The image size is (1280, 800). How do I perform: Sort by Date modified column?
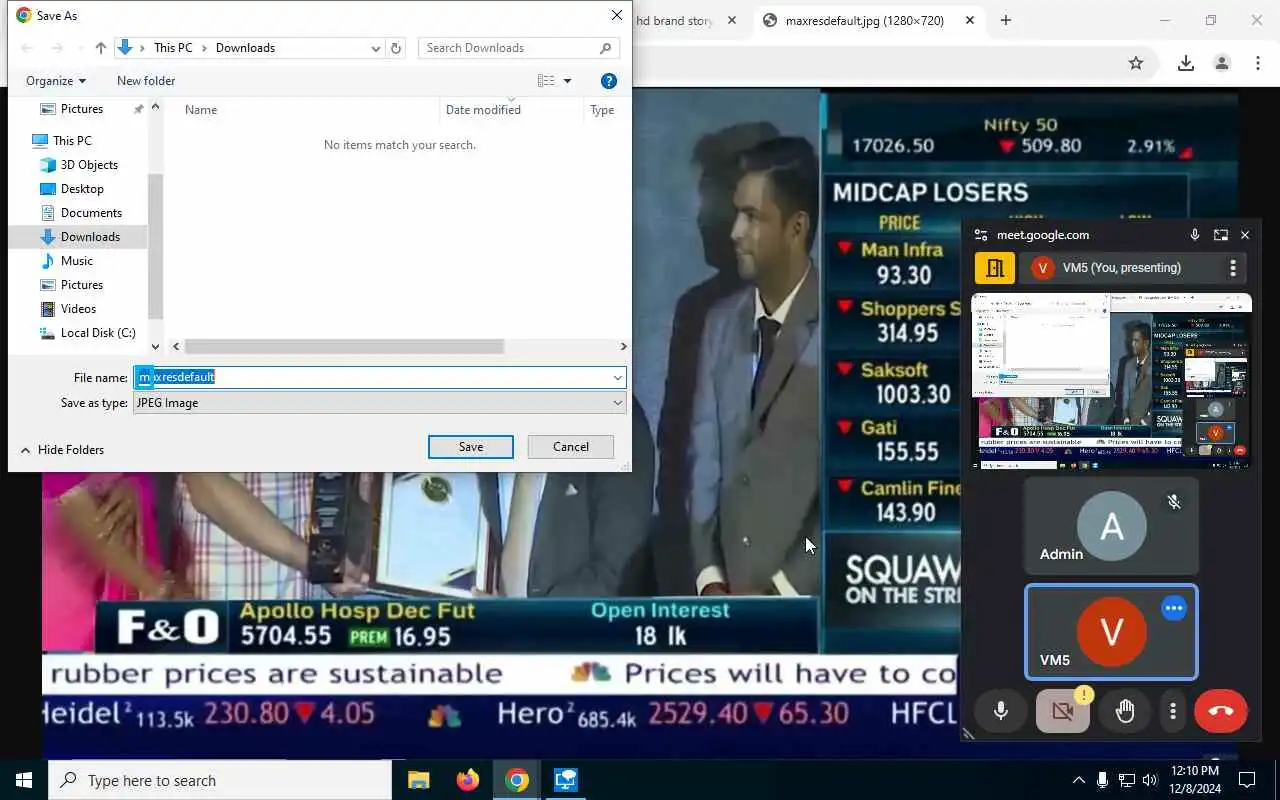(x=483, y=110)
